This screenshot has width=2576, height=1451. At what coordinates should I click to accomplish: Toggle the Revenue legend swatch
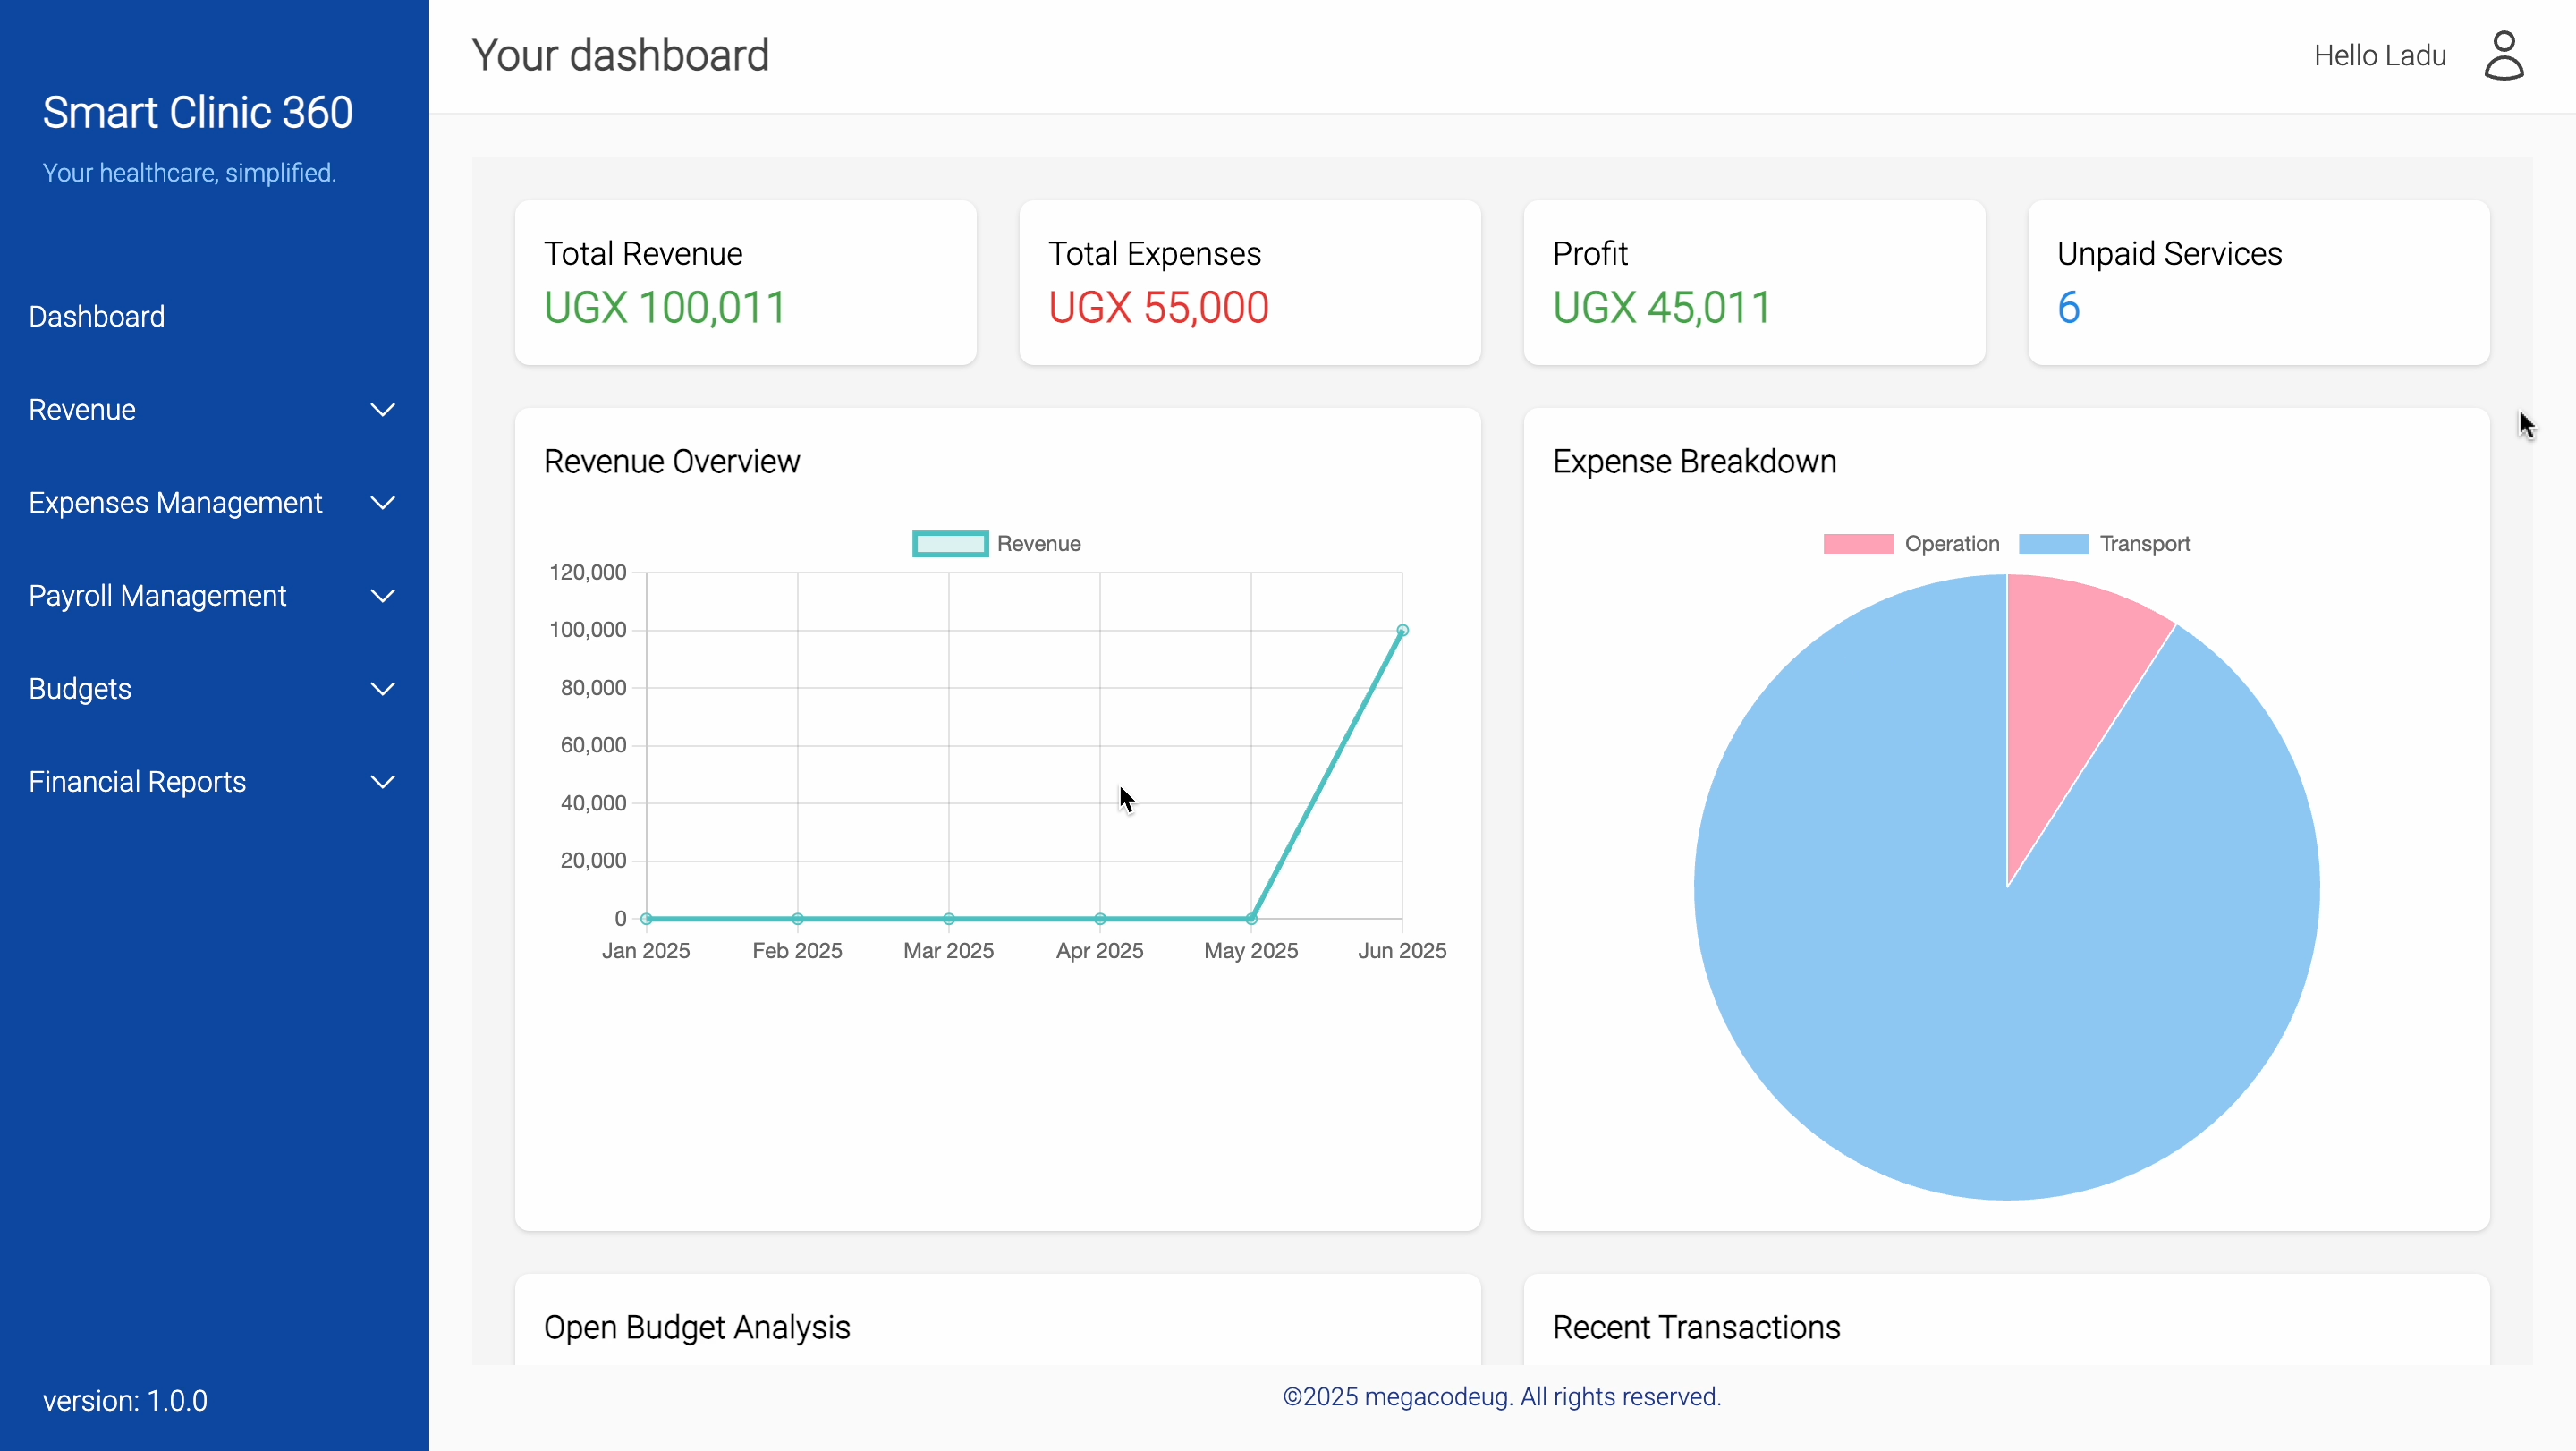(x=950, y=544)
